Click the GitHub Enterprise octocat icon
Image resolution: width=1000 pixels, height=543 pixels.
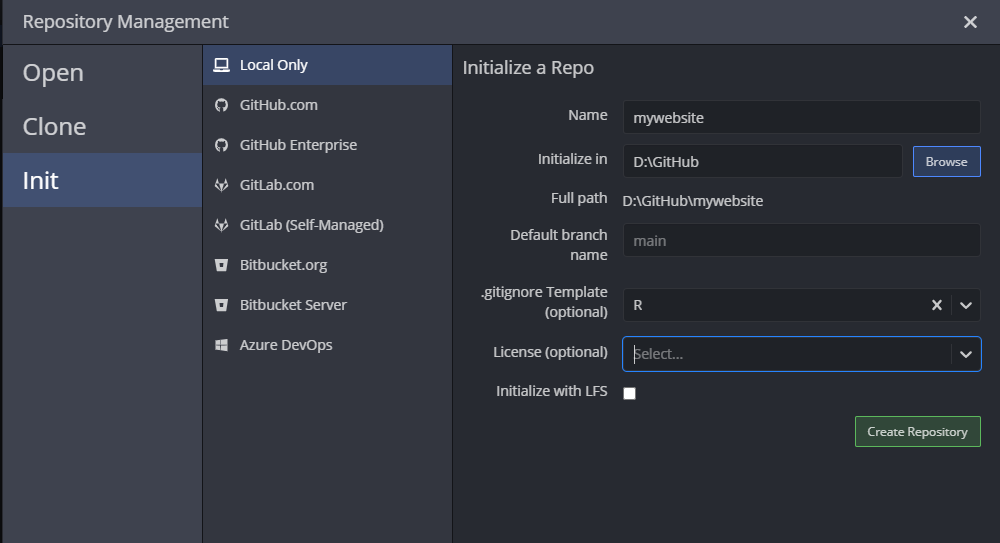point(221,145)
